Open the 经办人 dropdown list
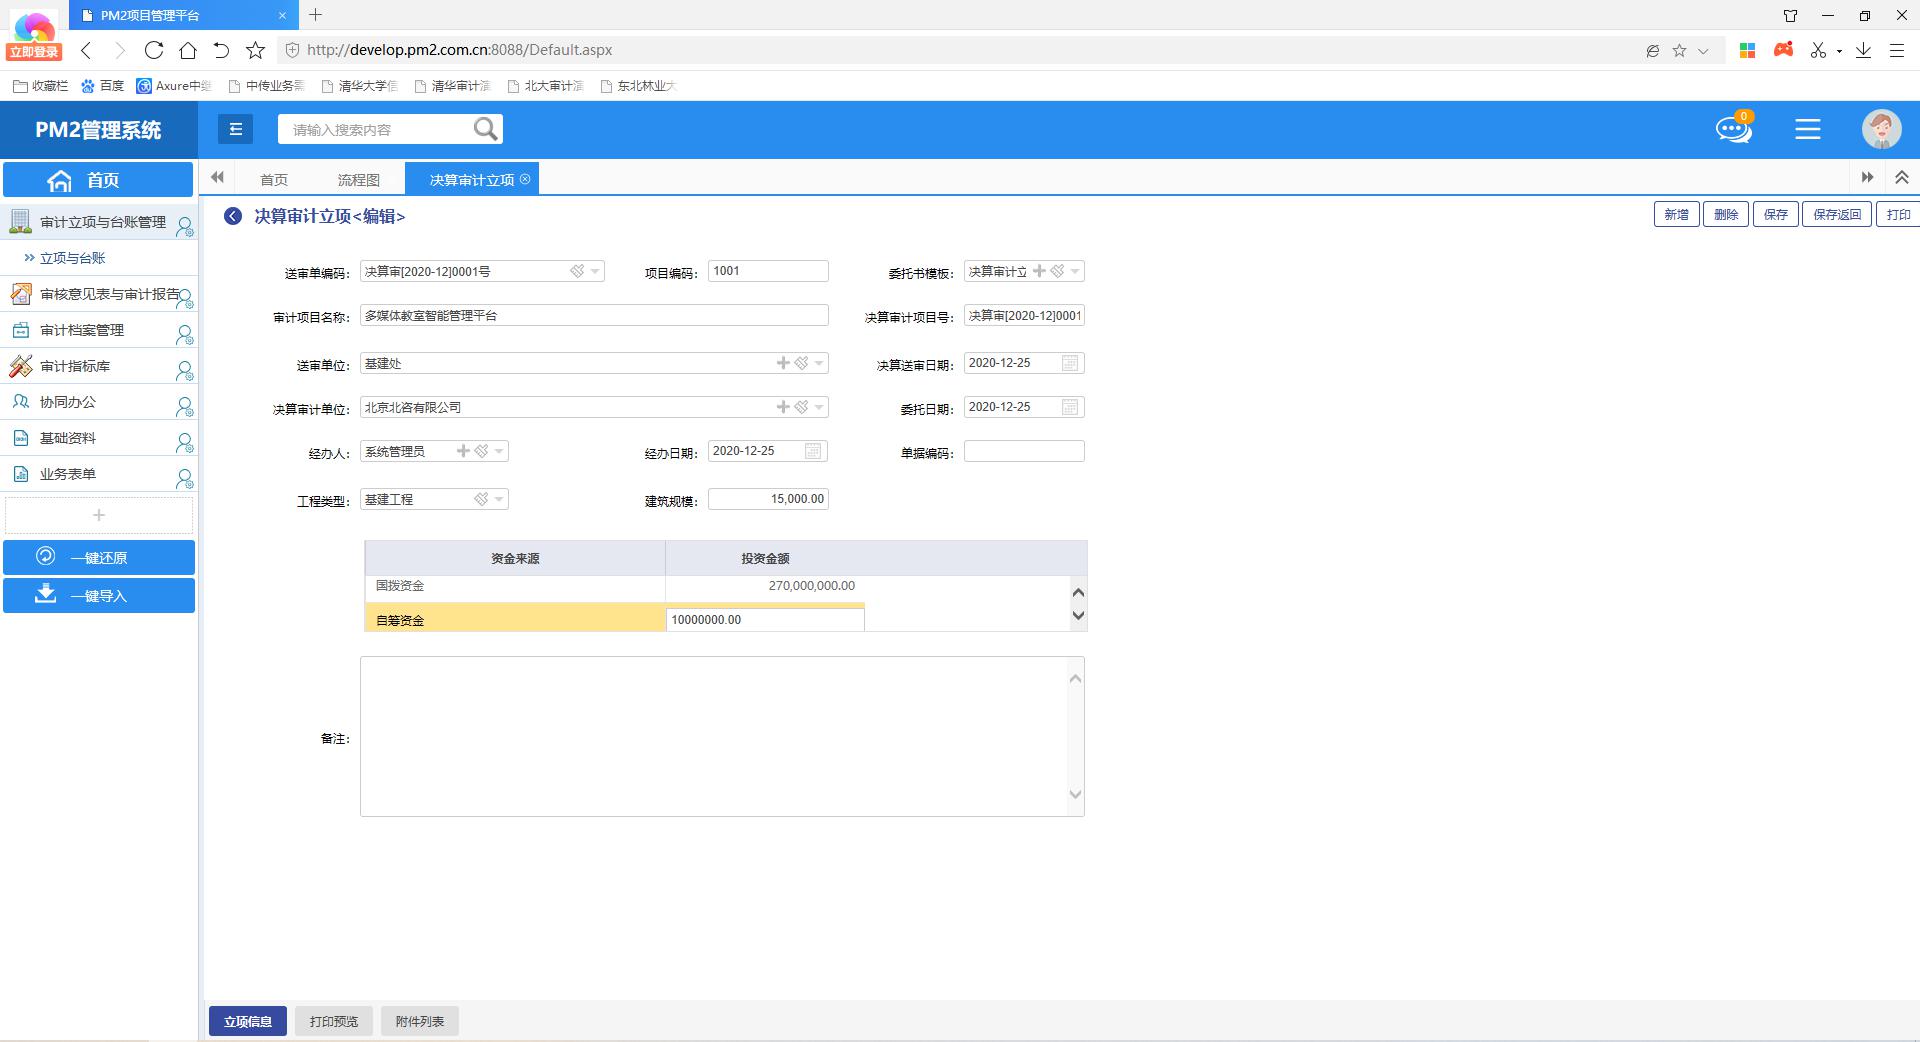The height and width of the screenshot is (1042, 1920). pos(499,451)
